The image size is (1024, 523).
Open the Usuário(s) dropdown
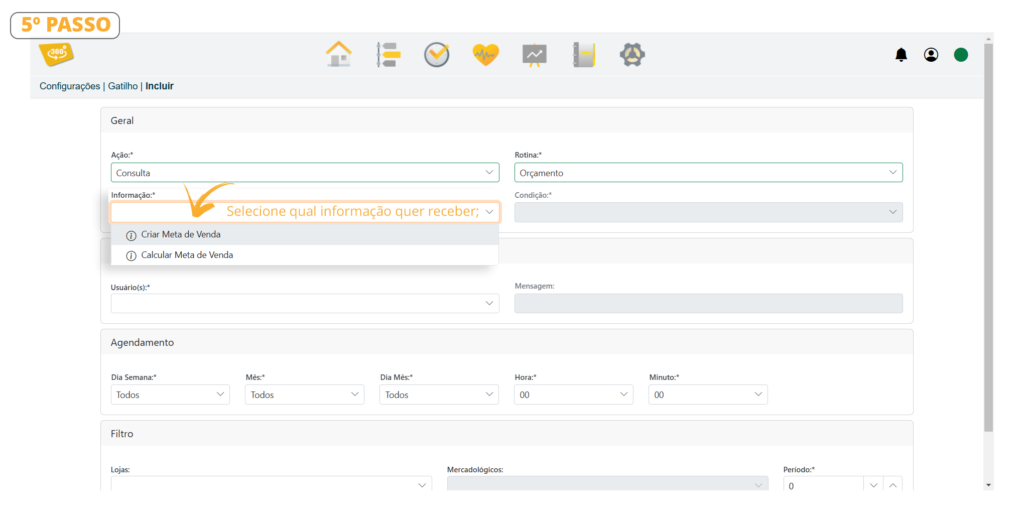click(x=305, y=303)
